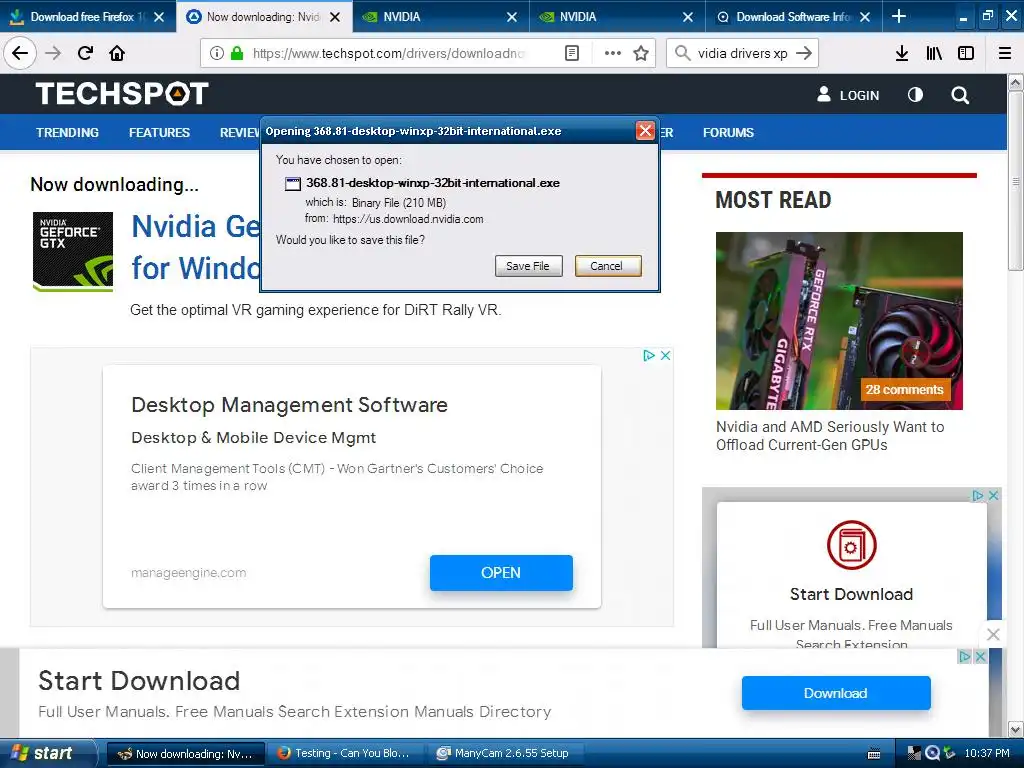Open the TRENDING nav menu
Viewport: 1024px width, 768px height.
pos(67,133)
